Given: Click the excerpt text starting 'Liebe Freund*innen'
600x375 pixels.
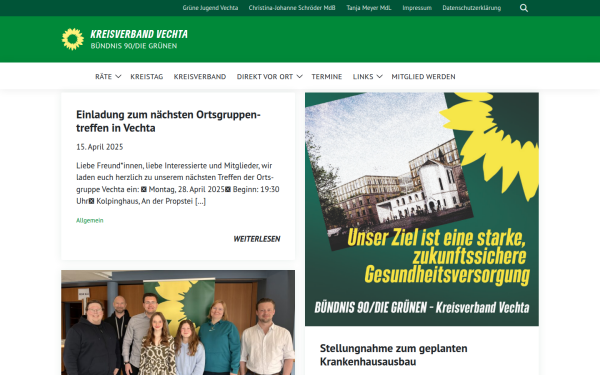Looking at the screenshot, I should pyautogui.click(x=178, y=183).
